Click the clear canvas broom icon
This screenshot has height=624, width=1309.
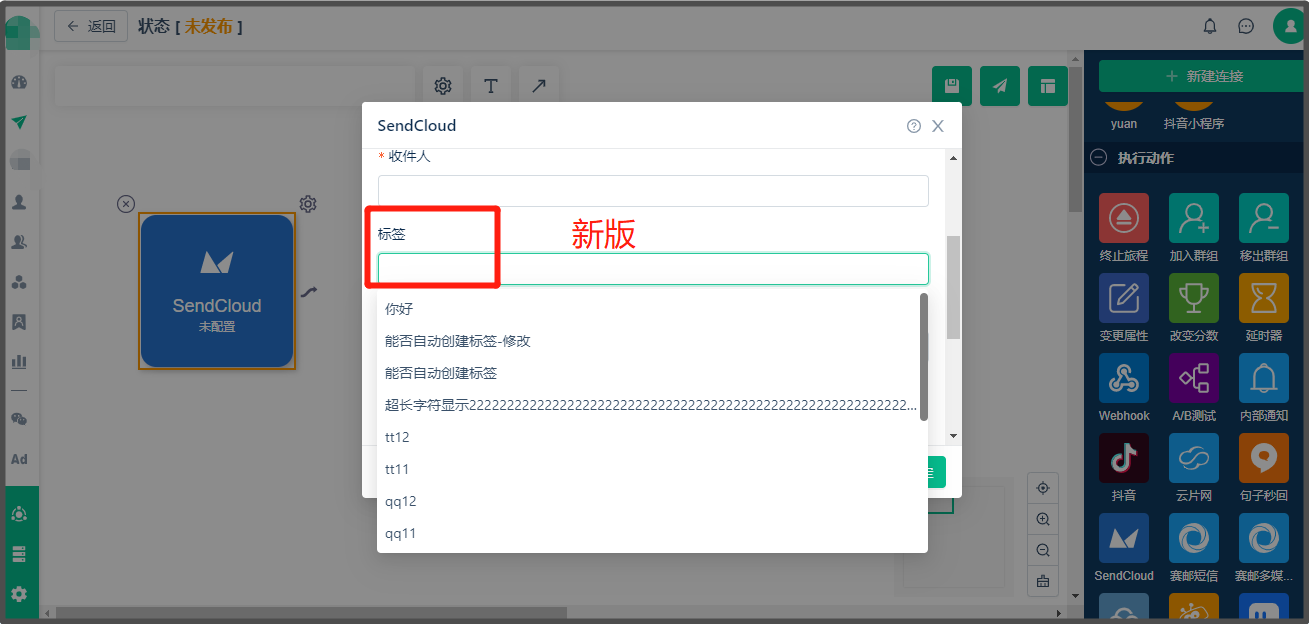click(1043, 581)
